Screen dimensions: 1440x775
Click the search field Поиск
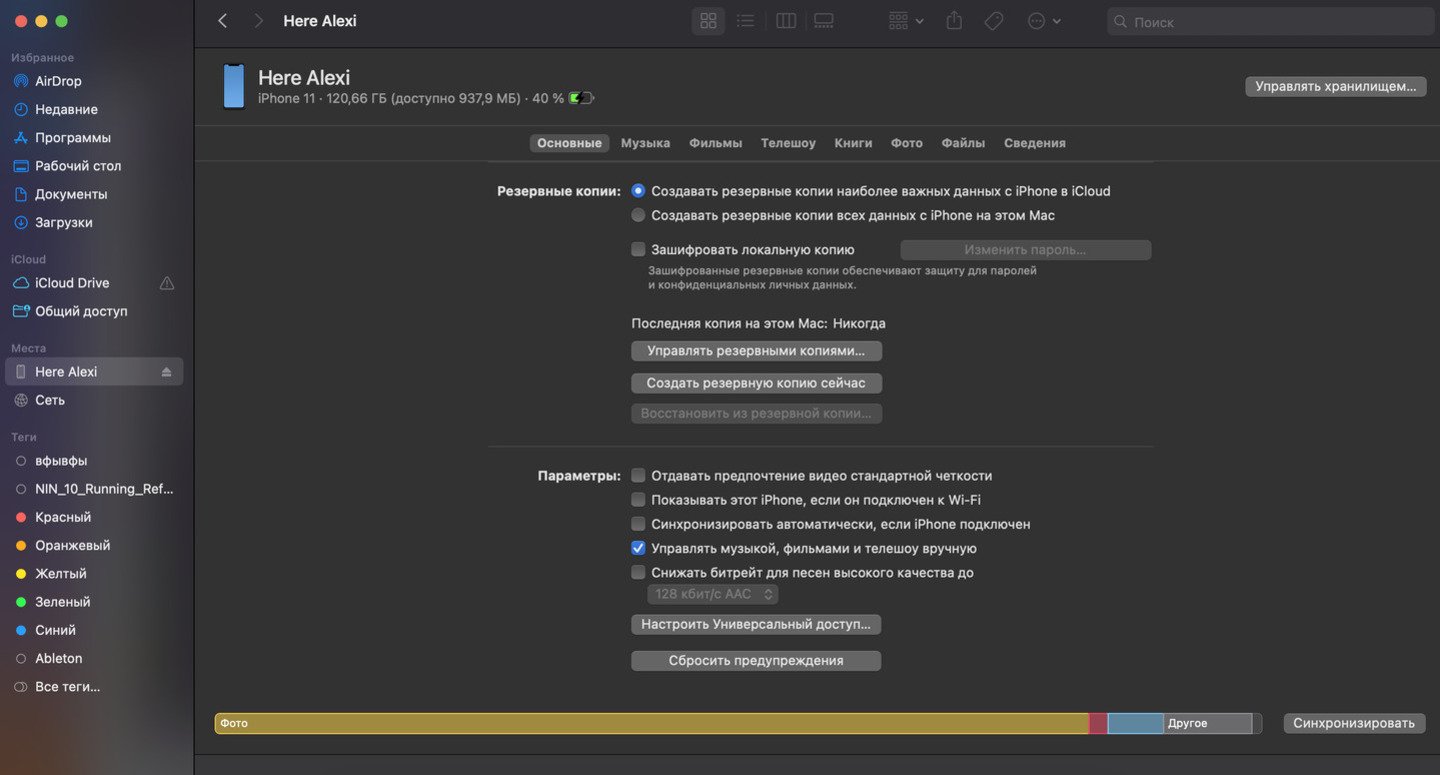[x=1270, y=21]
